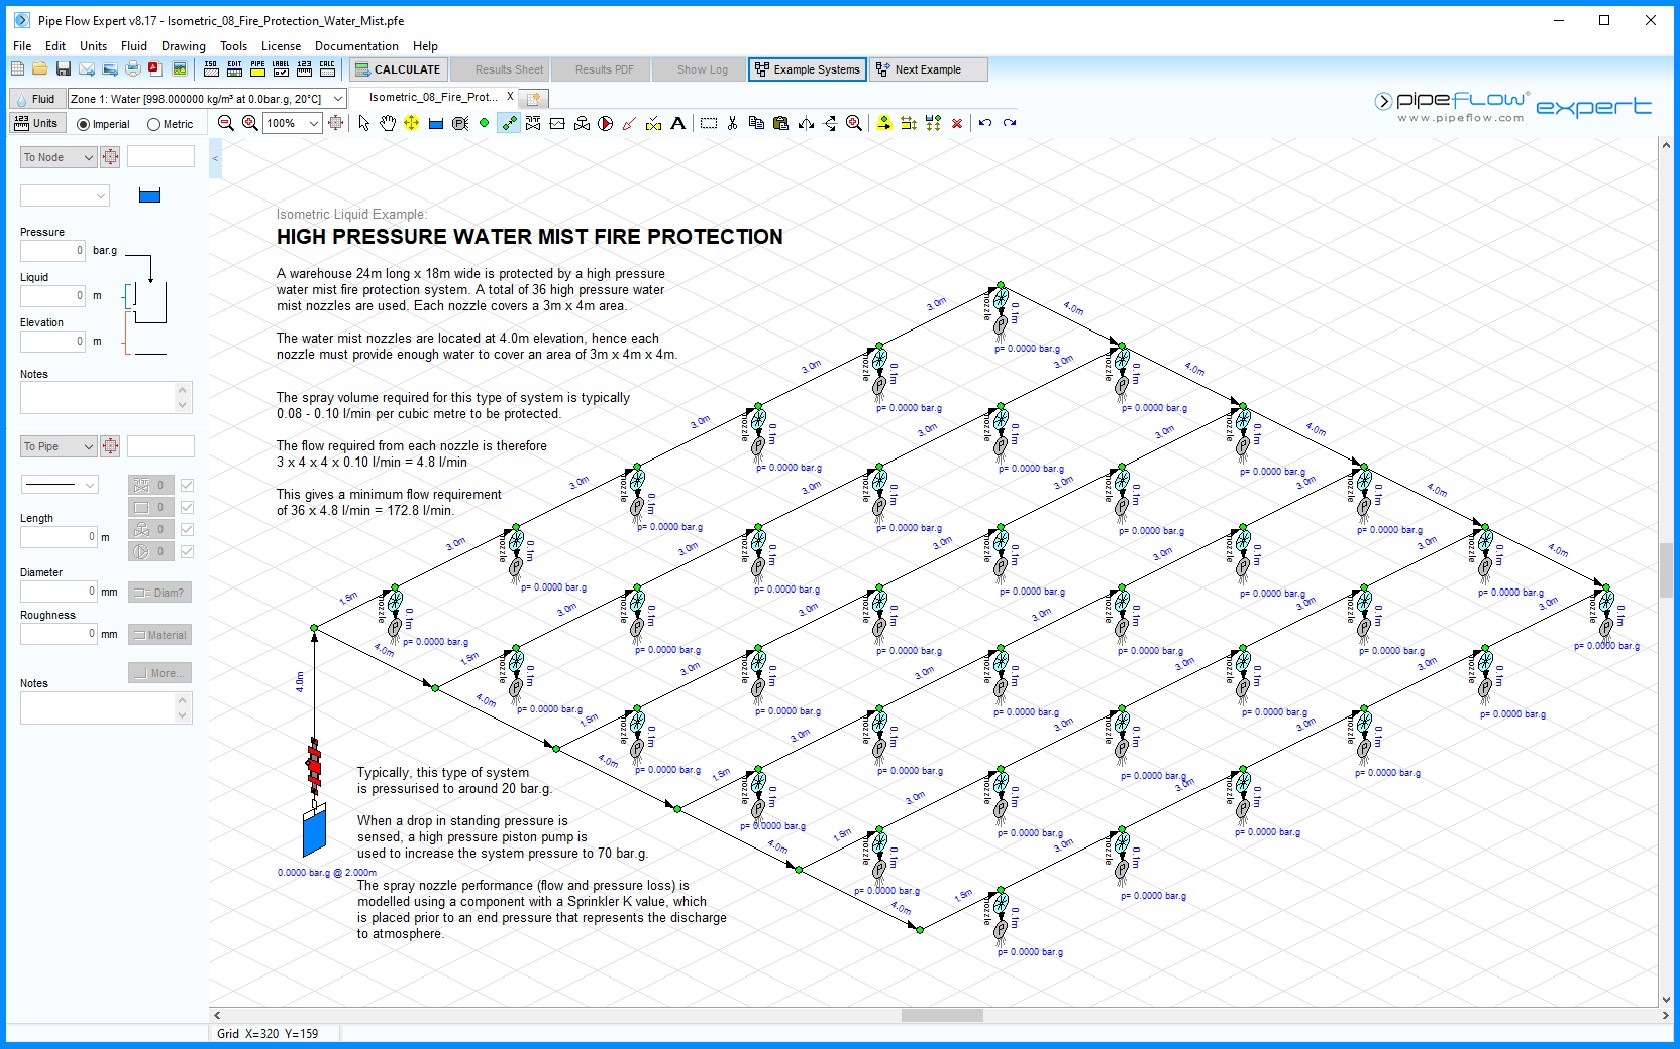Toggle the pump count checkbox in pipe pane
This screenshot has width=1680, height=1049.
(x=187, y=551)
